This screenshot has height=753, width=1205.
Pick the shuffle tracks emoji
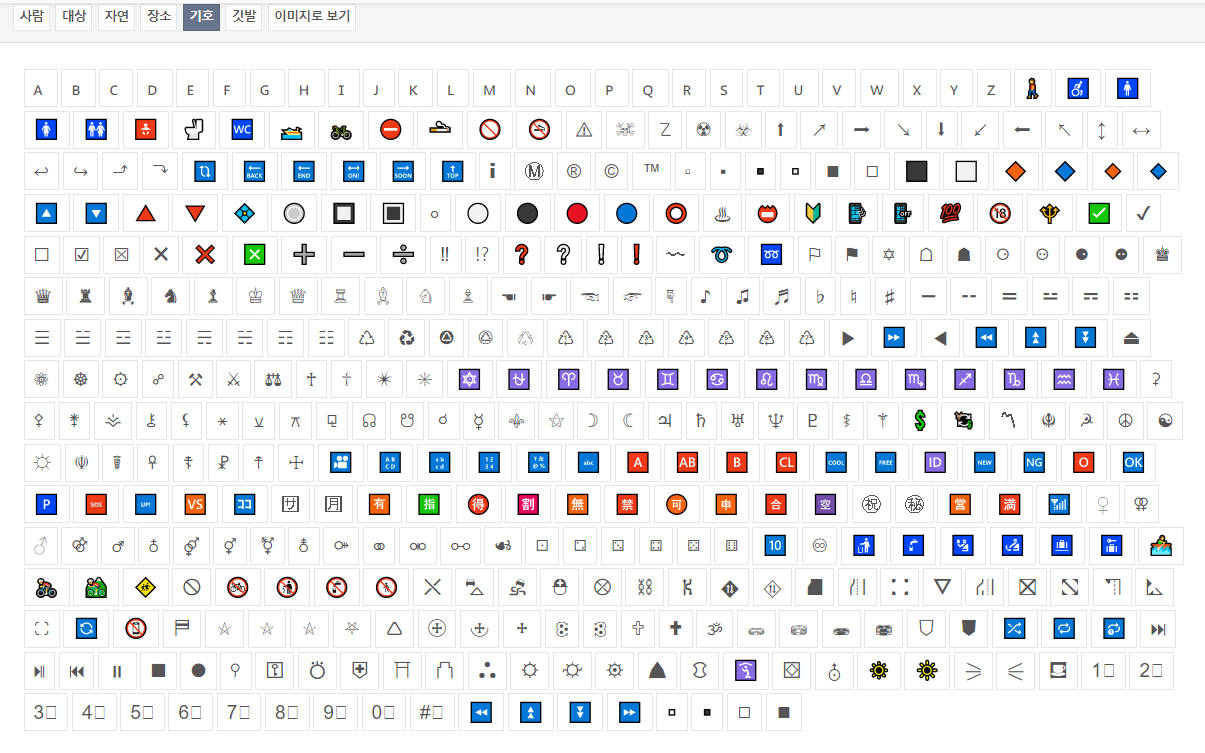1014,628
